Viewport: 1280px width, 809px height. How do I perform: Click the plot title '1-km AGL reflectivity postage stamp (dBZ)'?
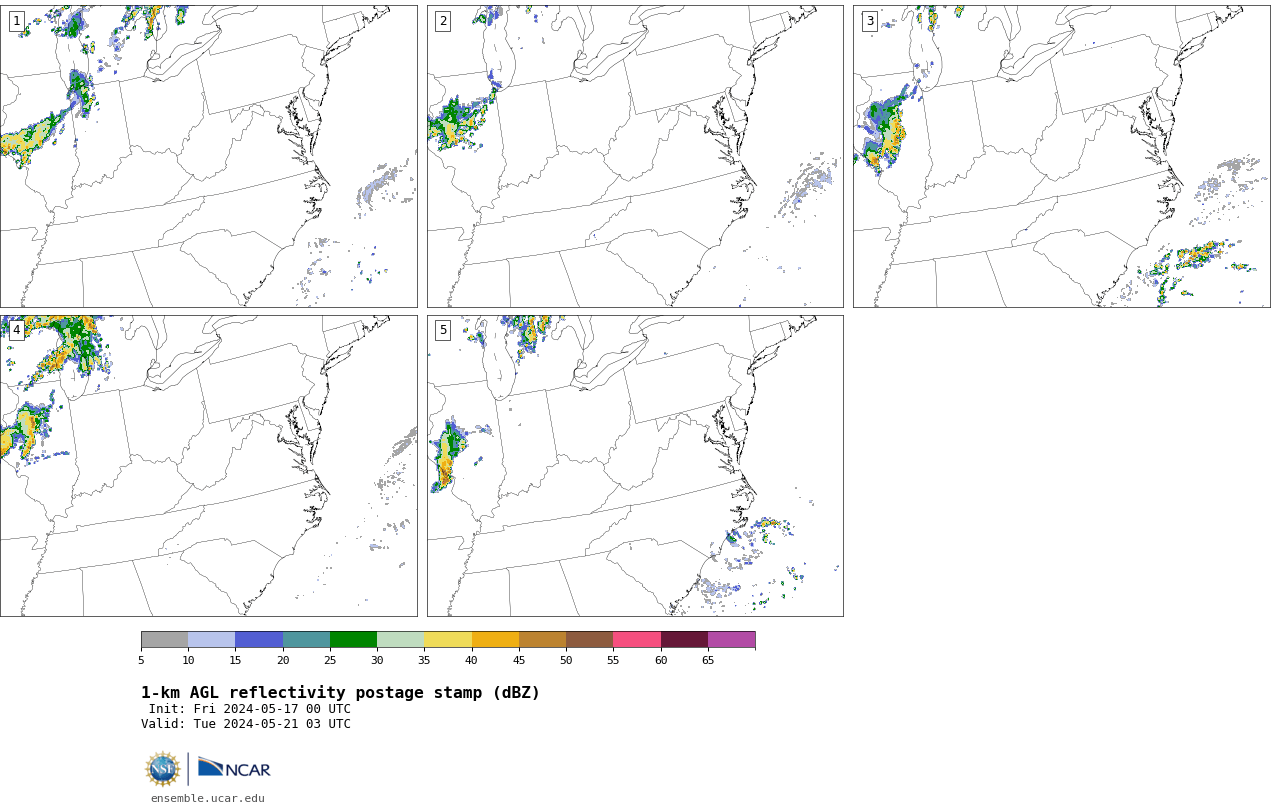point(340,693)
